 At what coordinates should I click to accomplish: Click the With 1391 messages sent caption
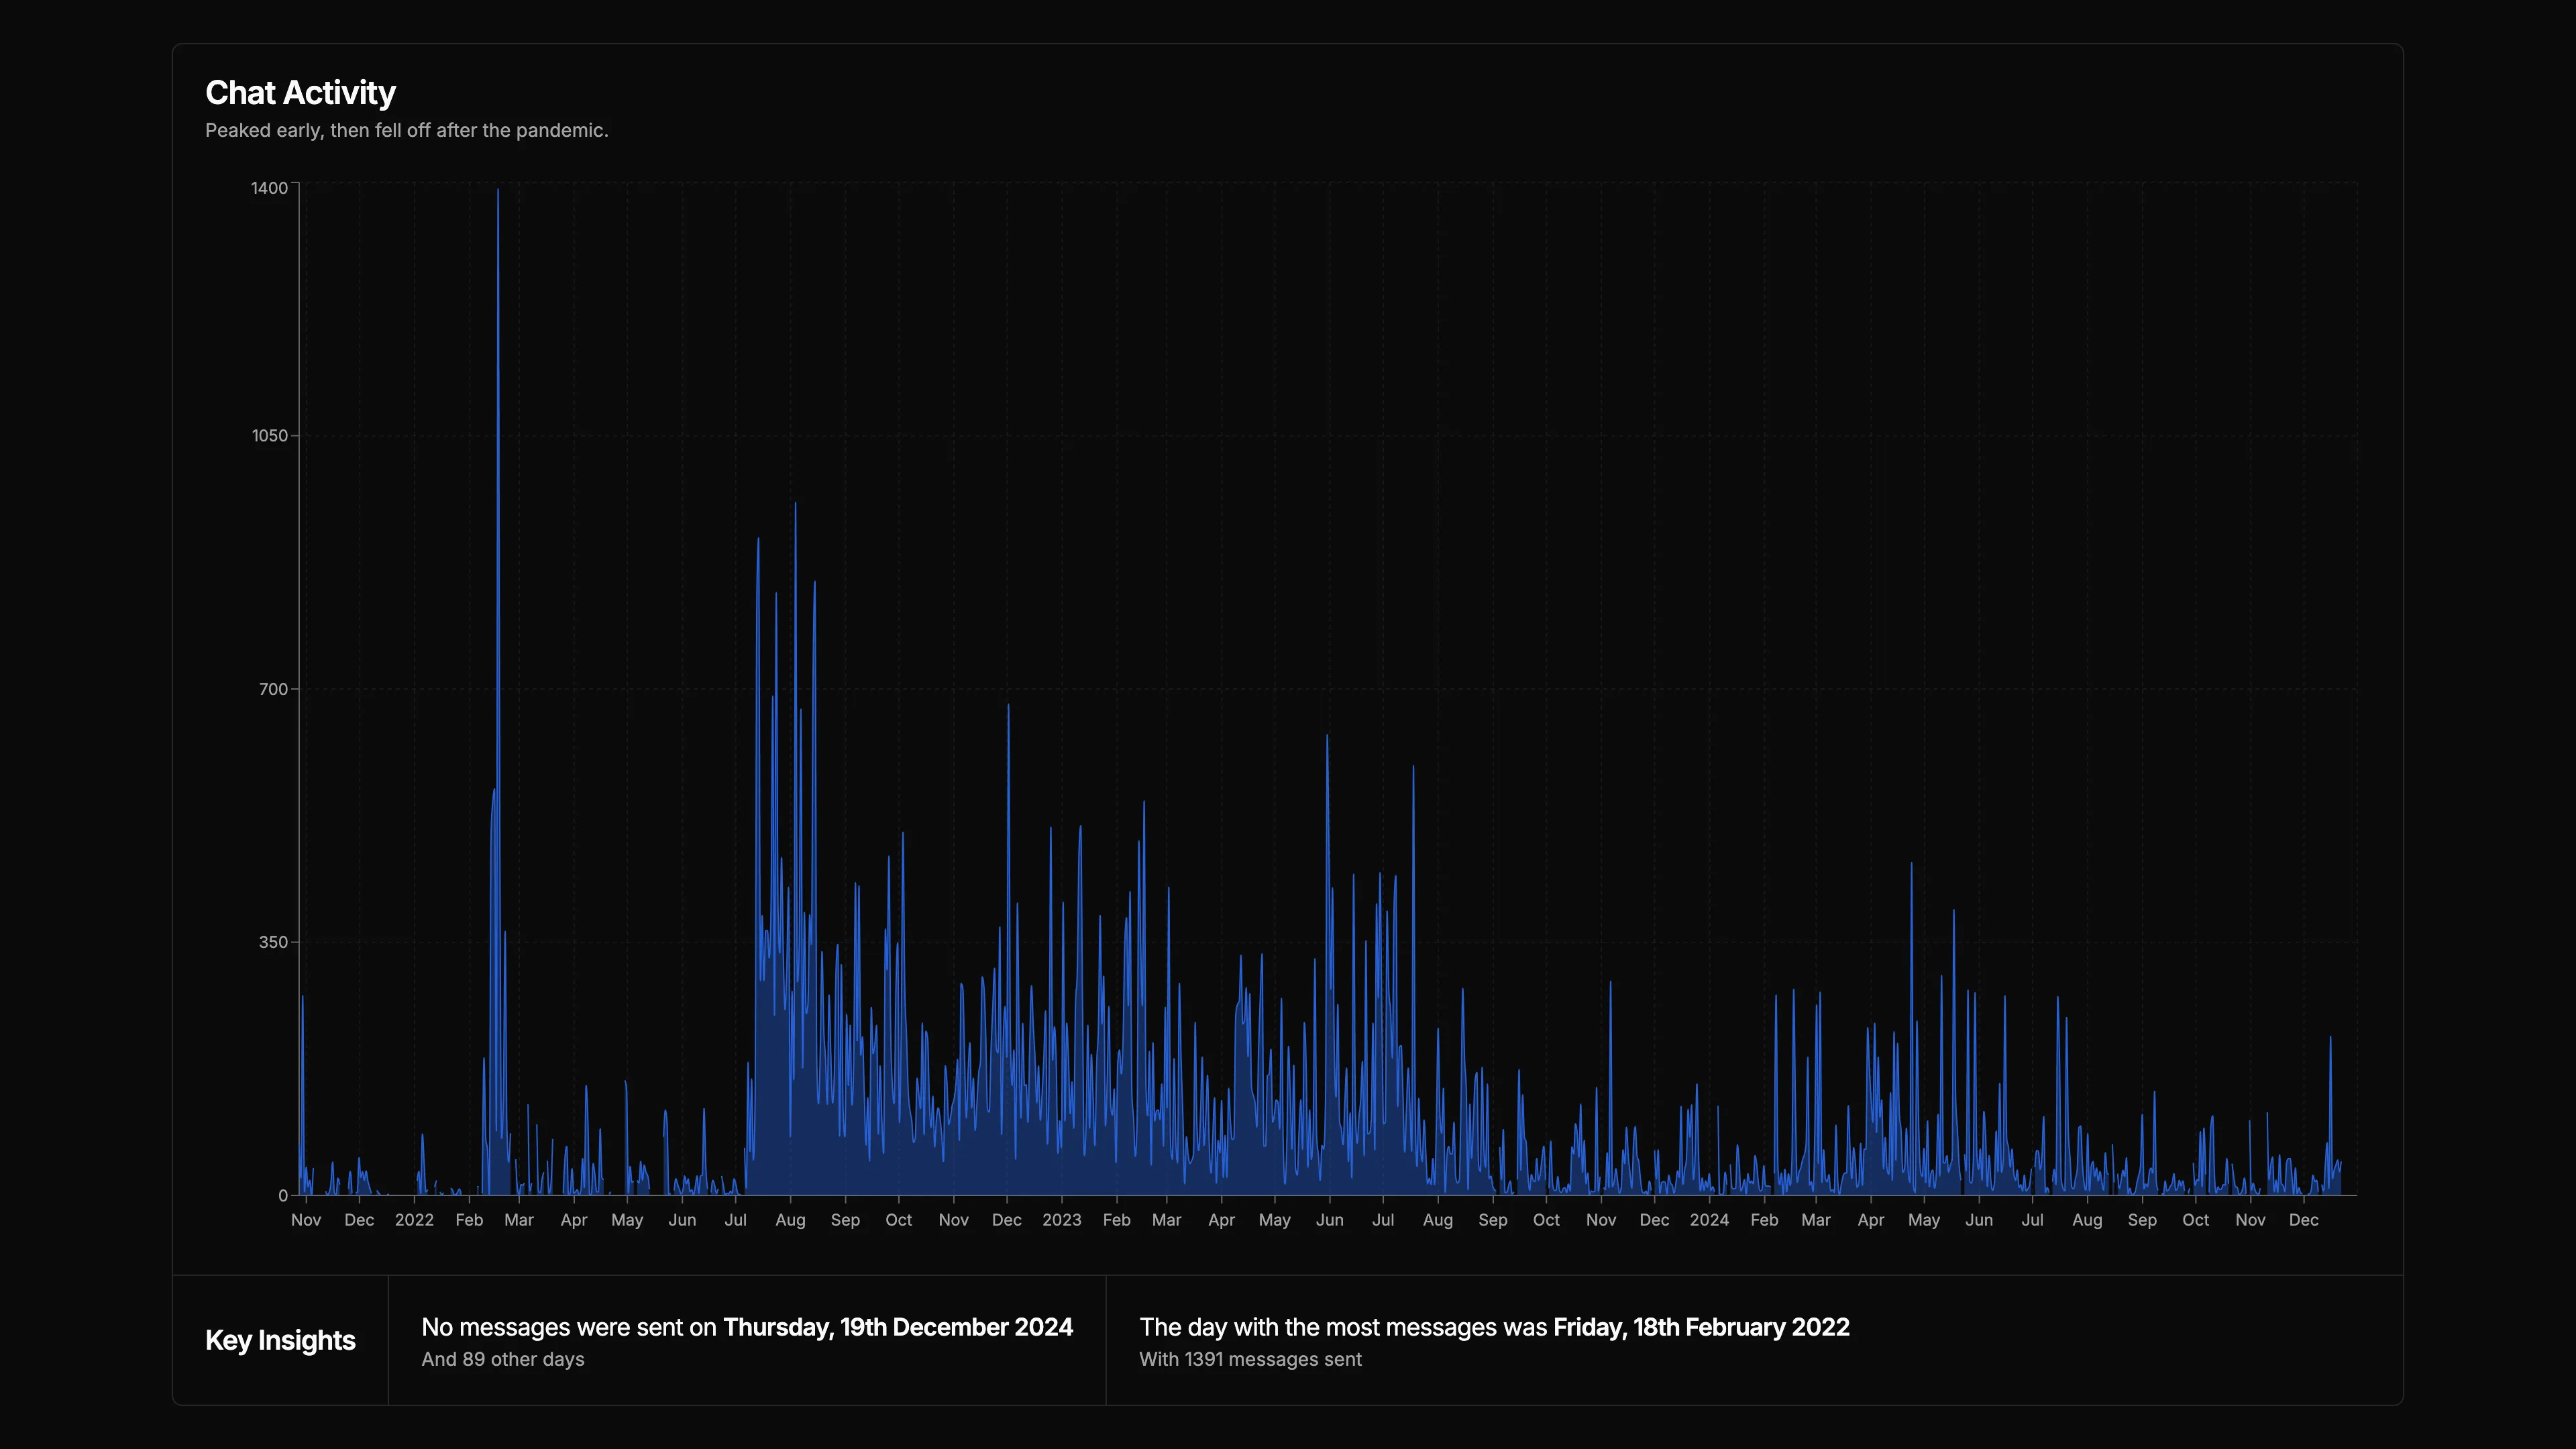click(1250, 1359)
